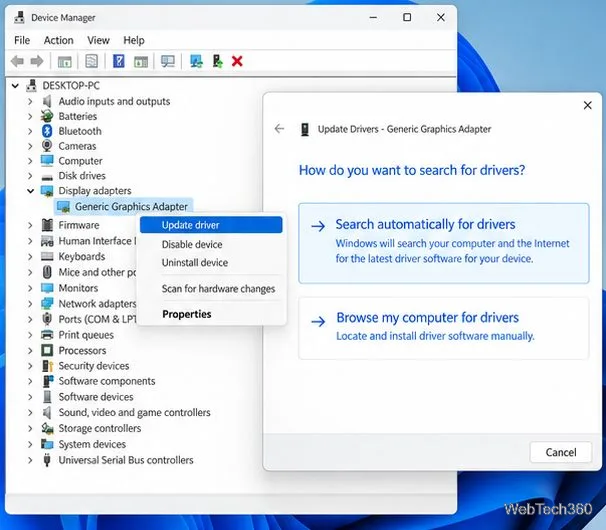The image size is (606, 530).
Task: Open the Help menu
Action: [134, 40]
